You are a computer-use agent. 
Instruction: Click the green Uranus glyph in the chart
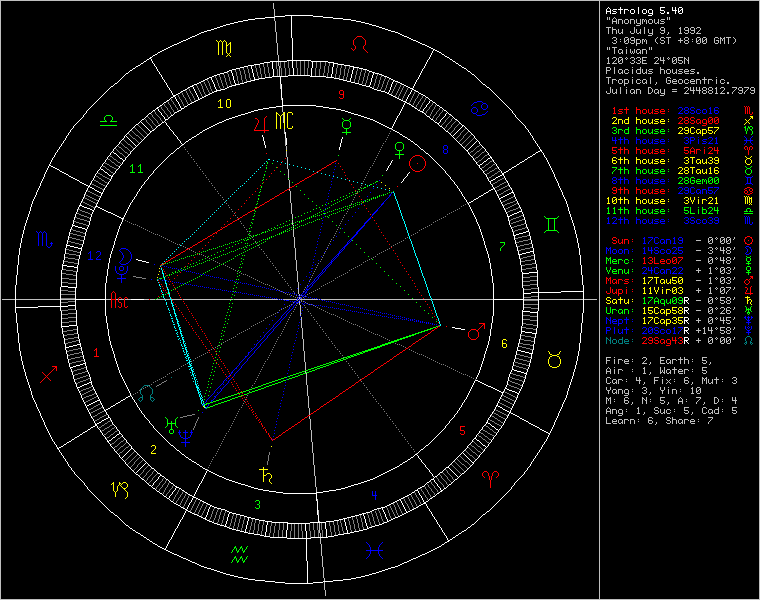tap(171, 425)
